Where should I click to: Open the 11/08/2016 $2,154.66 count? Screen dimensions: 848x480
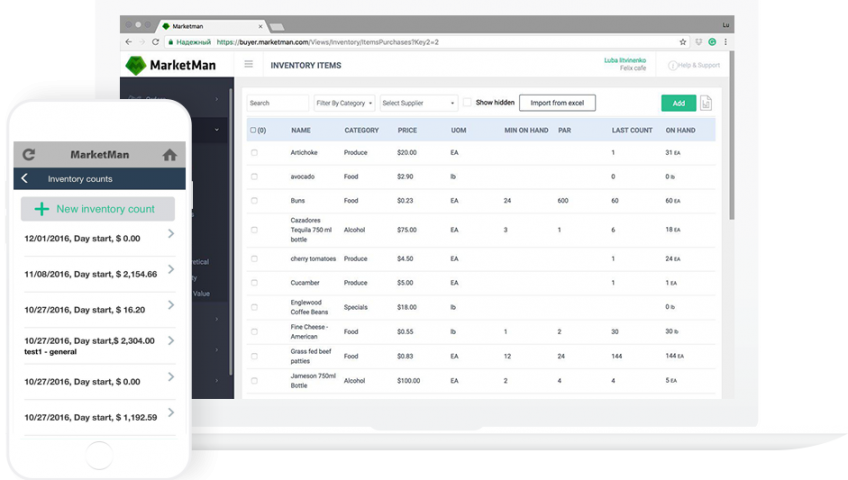(x=100, y=274)
